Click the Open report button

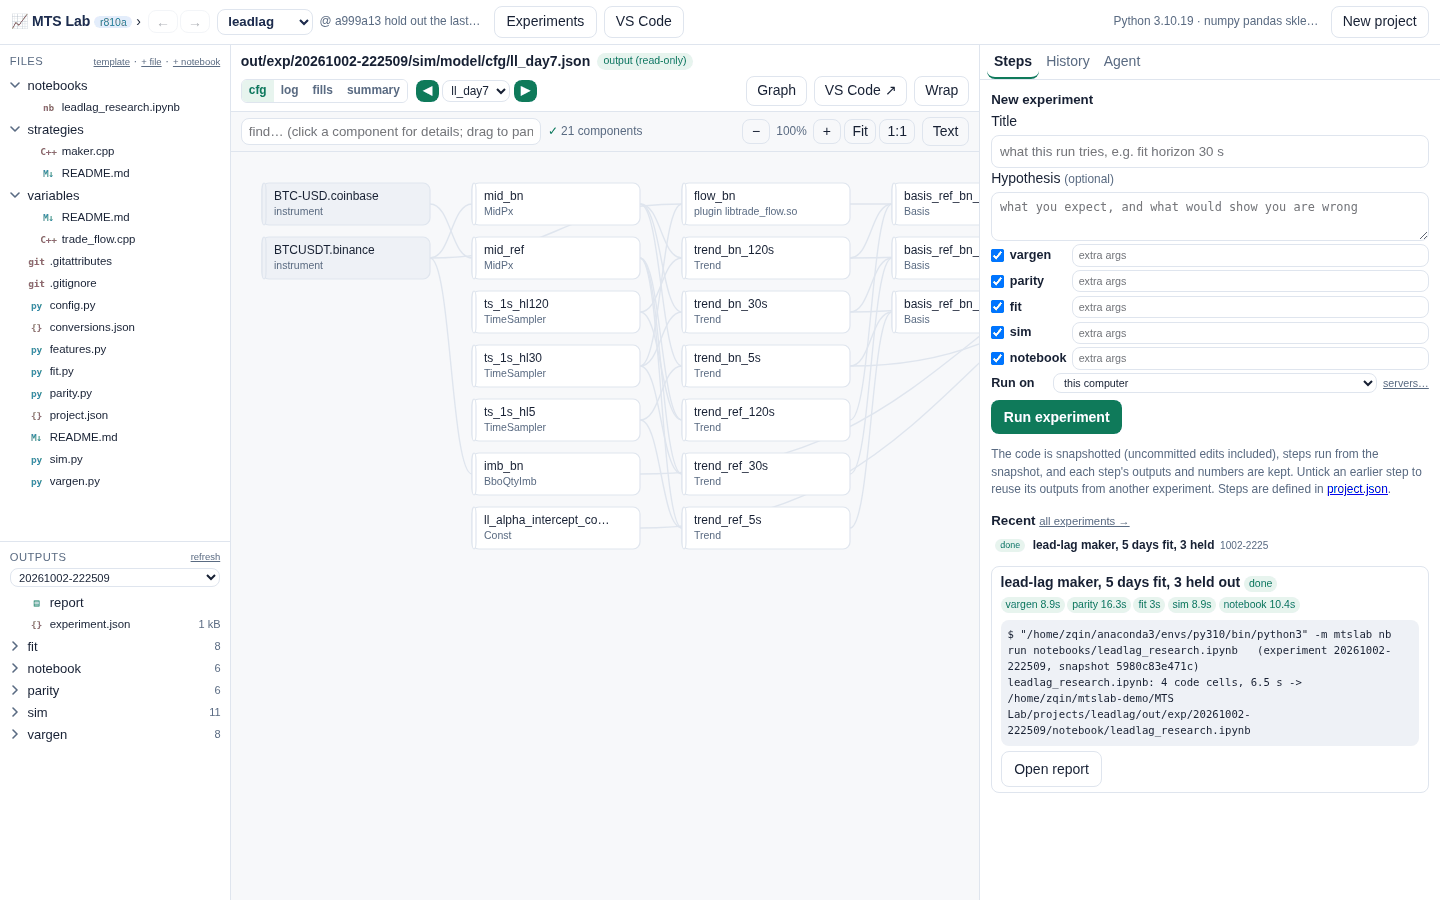click(x=1051, y=769)
